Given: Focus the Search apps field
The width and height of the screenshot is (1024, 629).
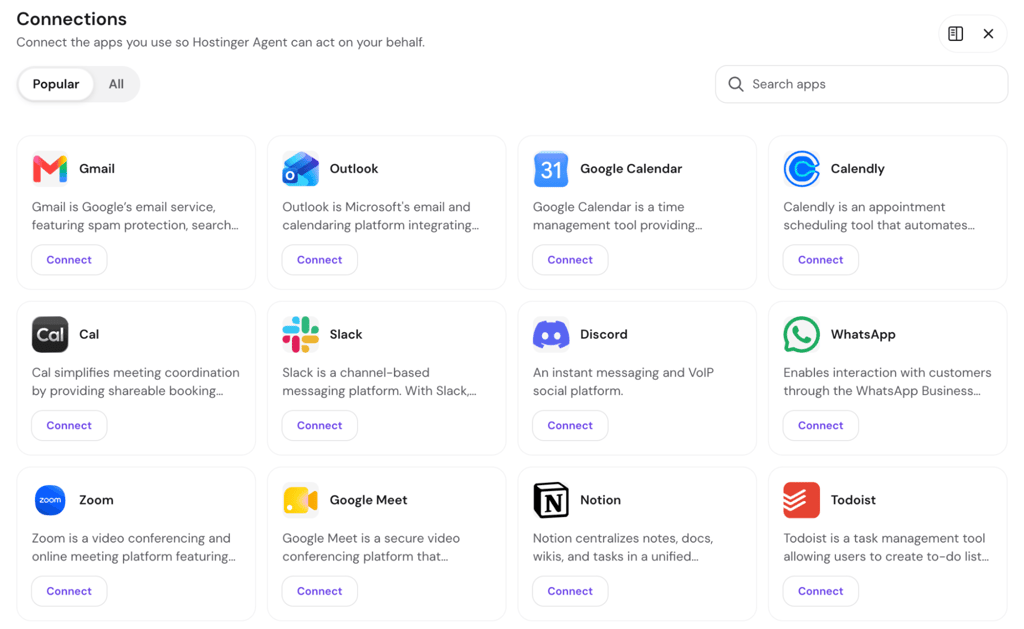Looking at the screenshot, I should click(x=861, y=84).
